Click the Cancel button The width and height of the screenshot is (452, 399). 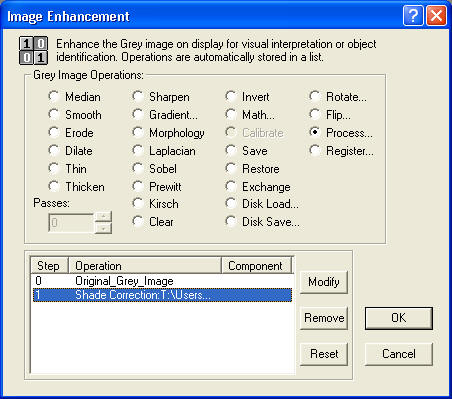(x=399, y=354)
